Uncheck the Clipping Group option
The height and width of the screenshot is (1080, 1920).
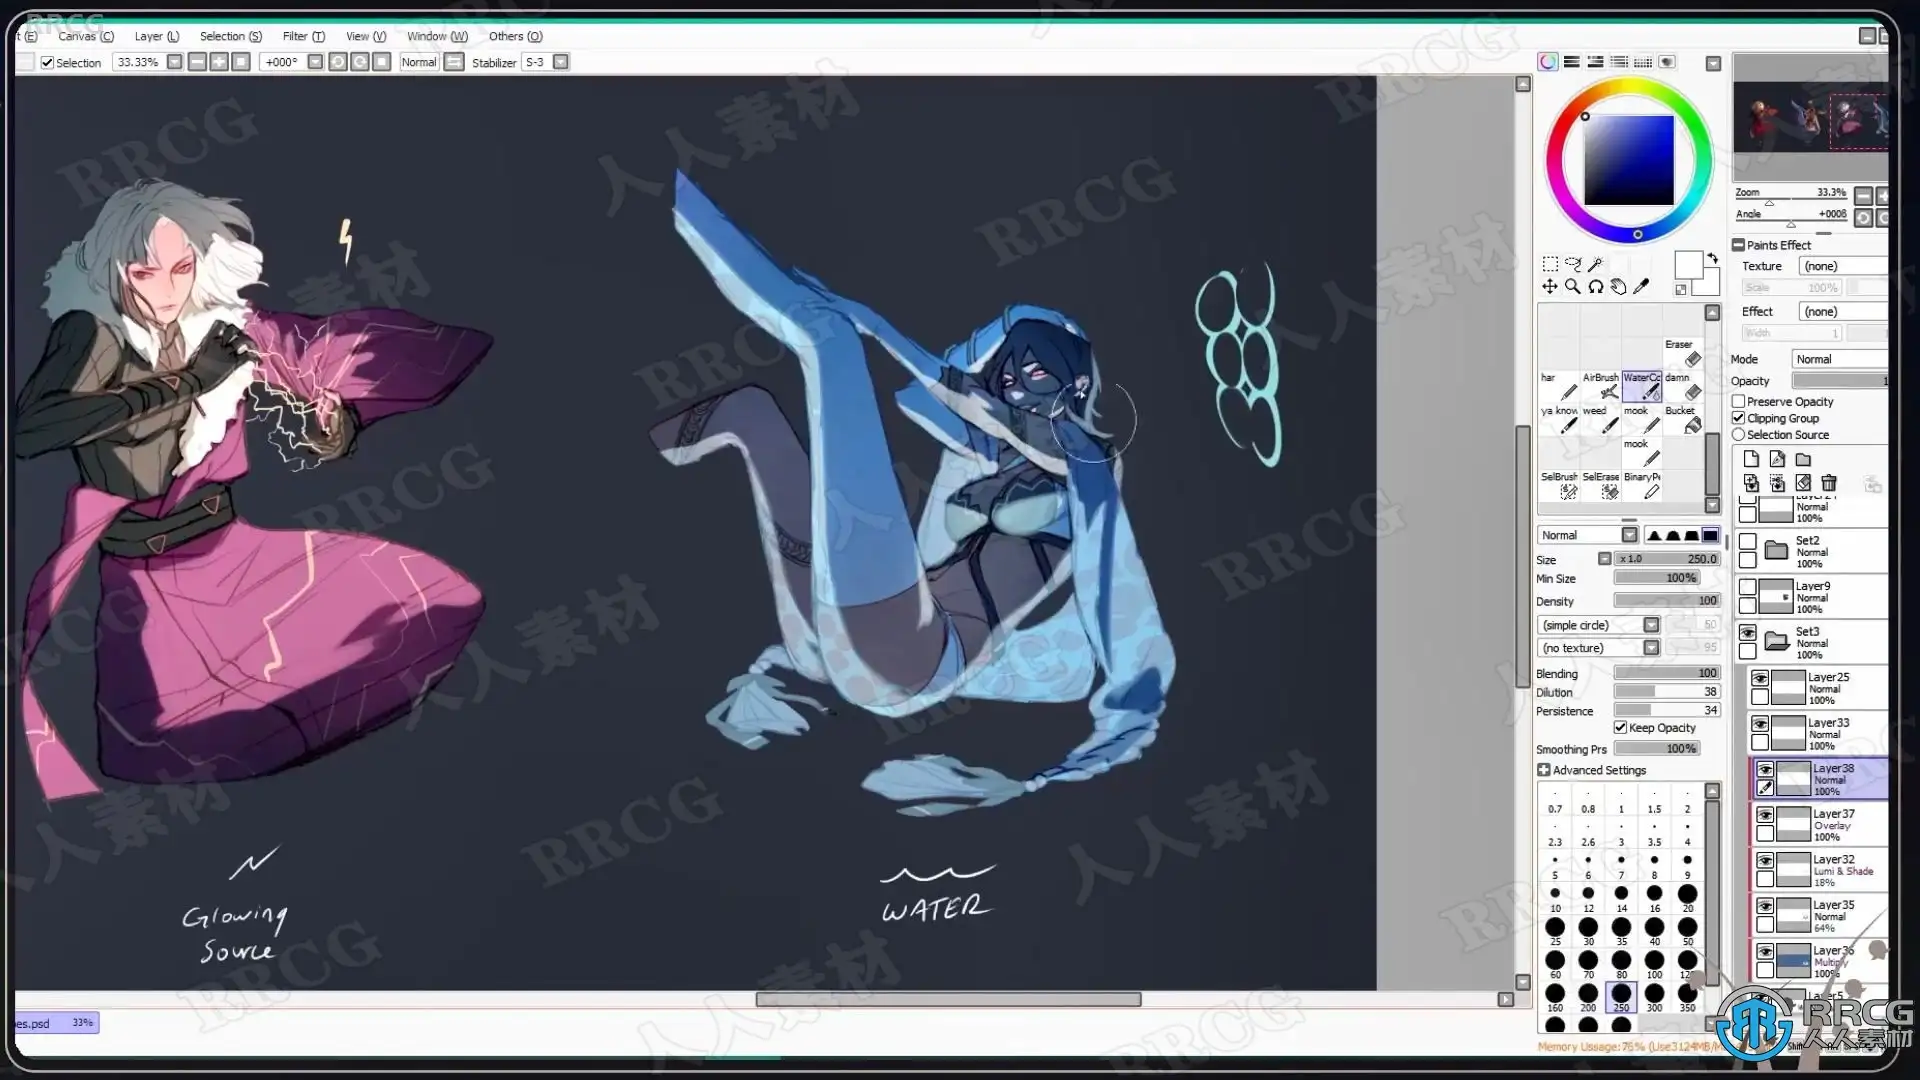pos(1739,418)
